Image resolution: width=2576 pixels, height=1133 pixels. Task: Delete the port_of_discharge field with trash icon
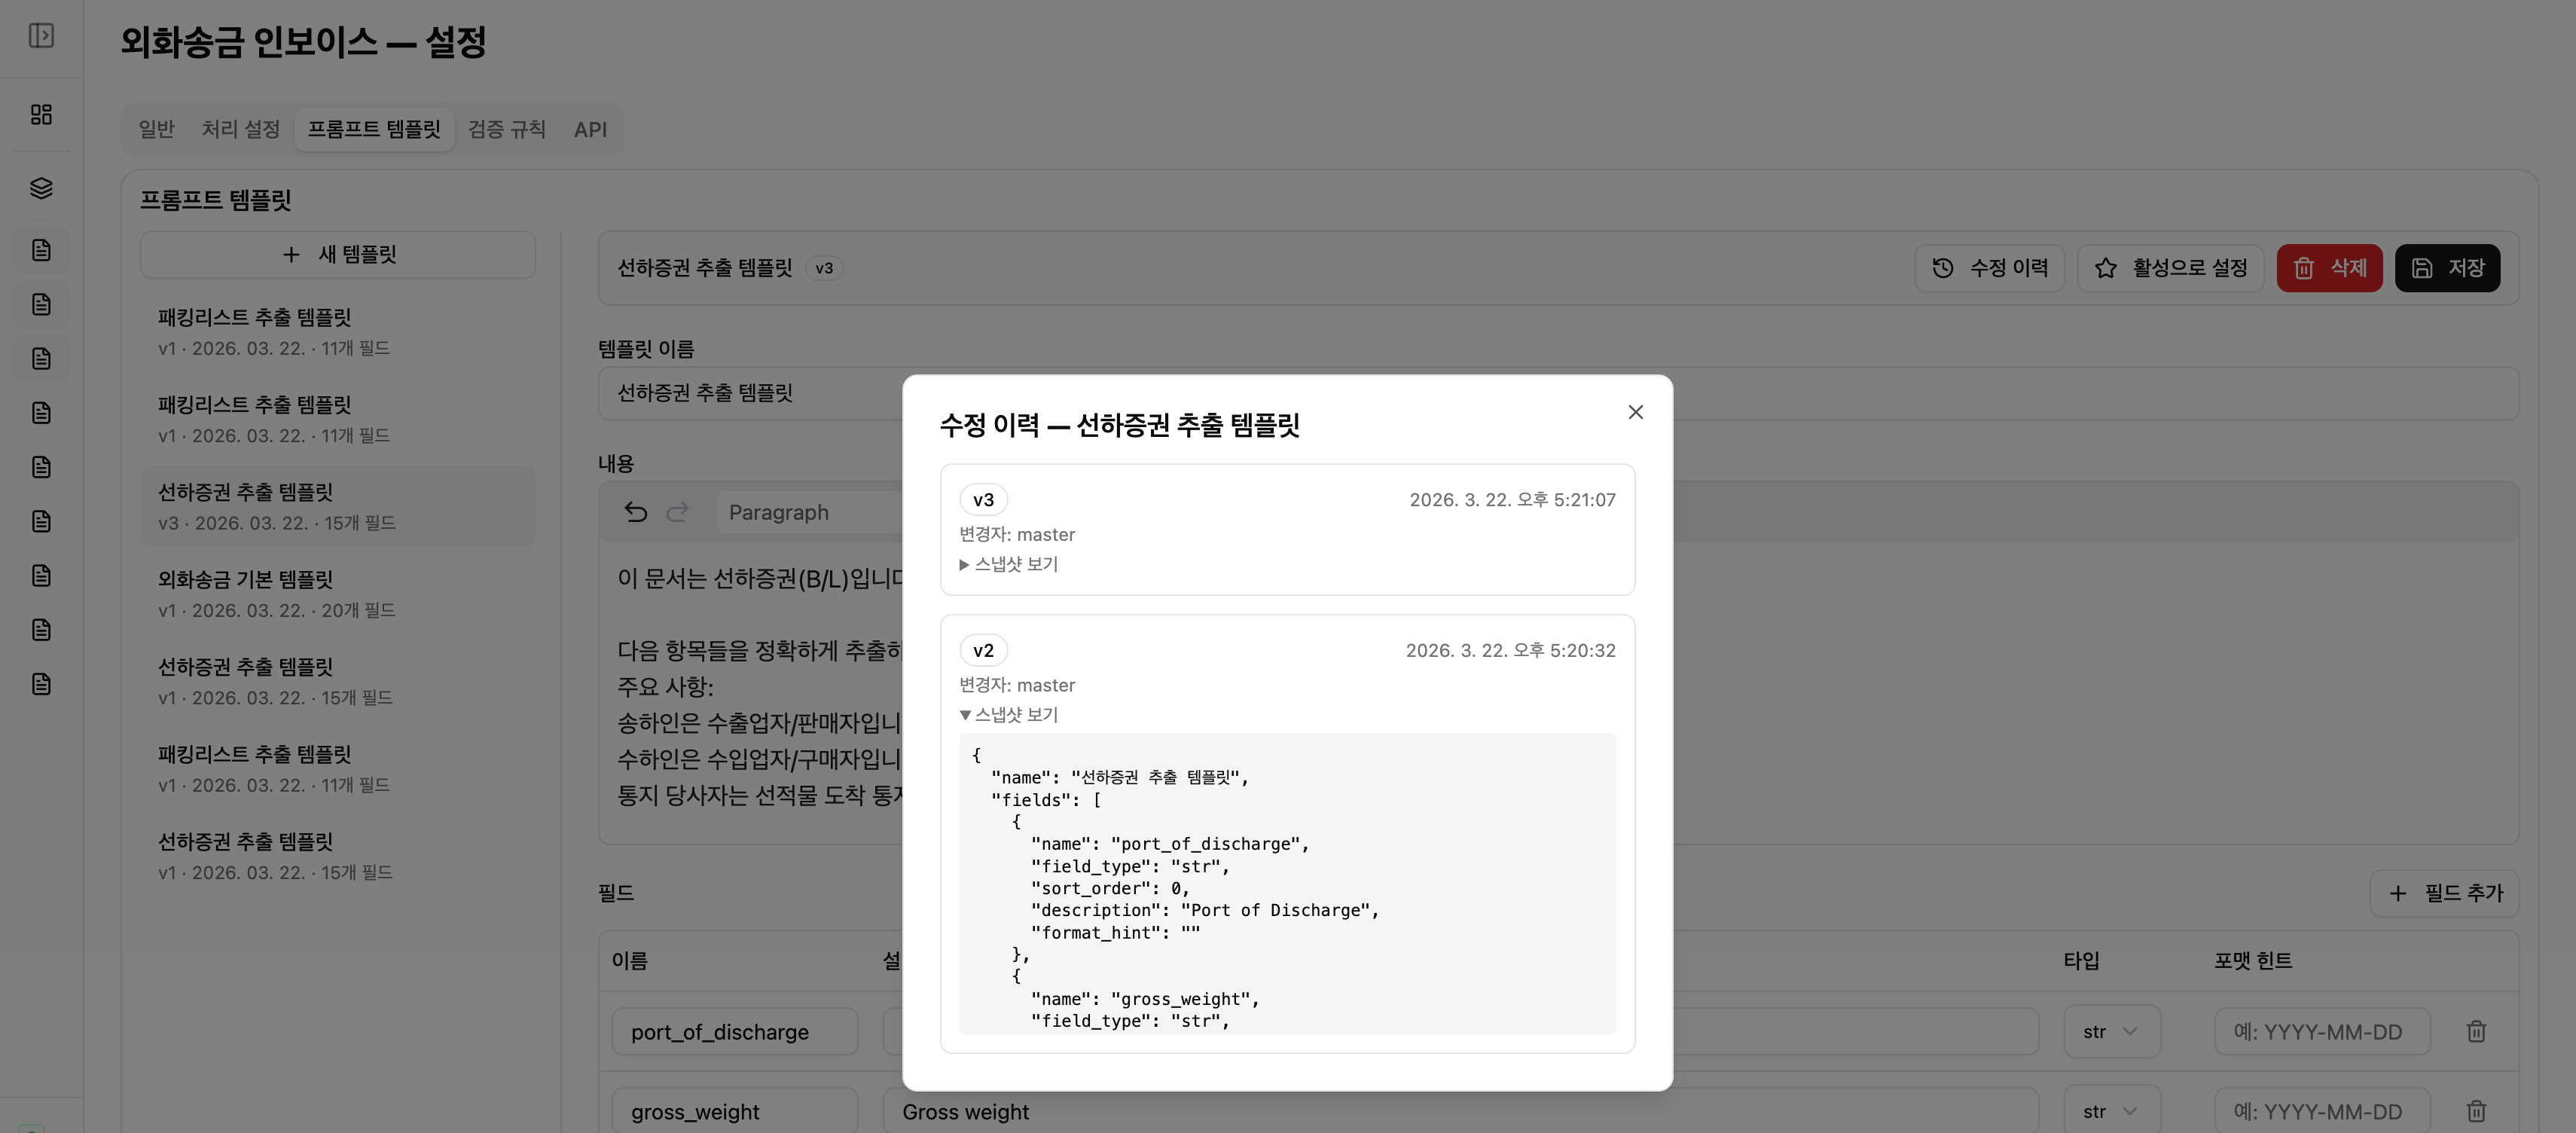click(x=2476, y=1031)
